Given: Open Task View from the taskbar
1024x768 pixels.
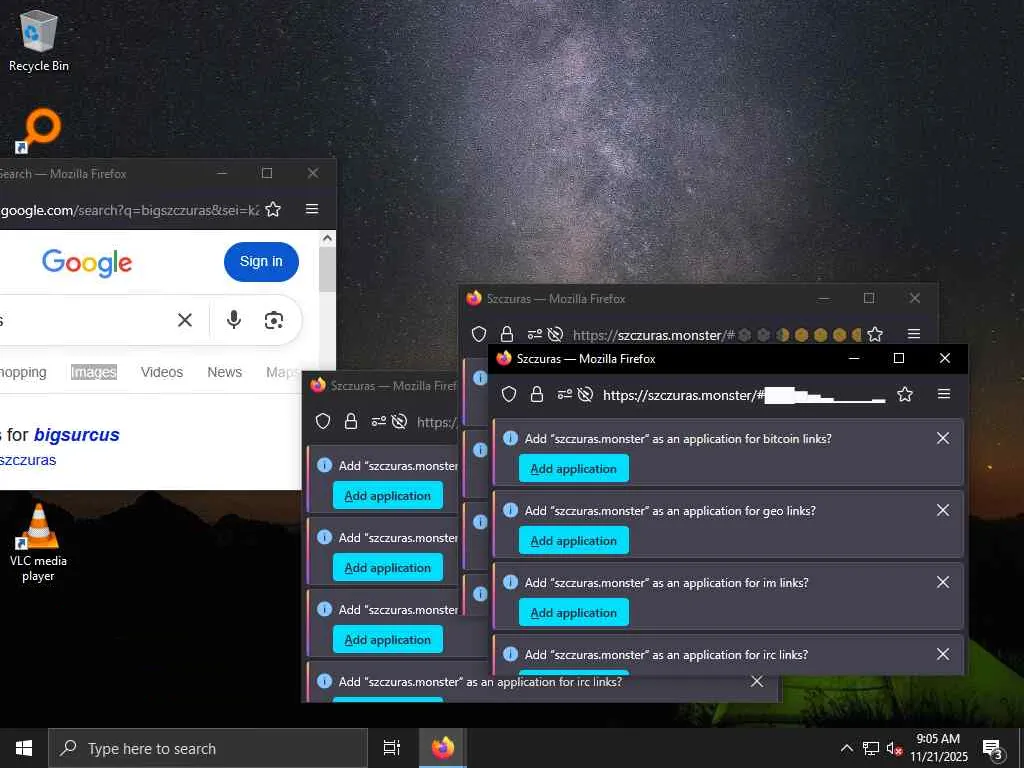Looking at the screenshot, I should [x=392, y=748].
